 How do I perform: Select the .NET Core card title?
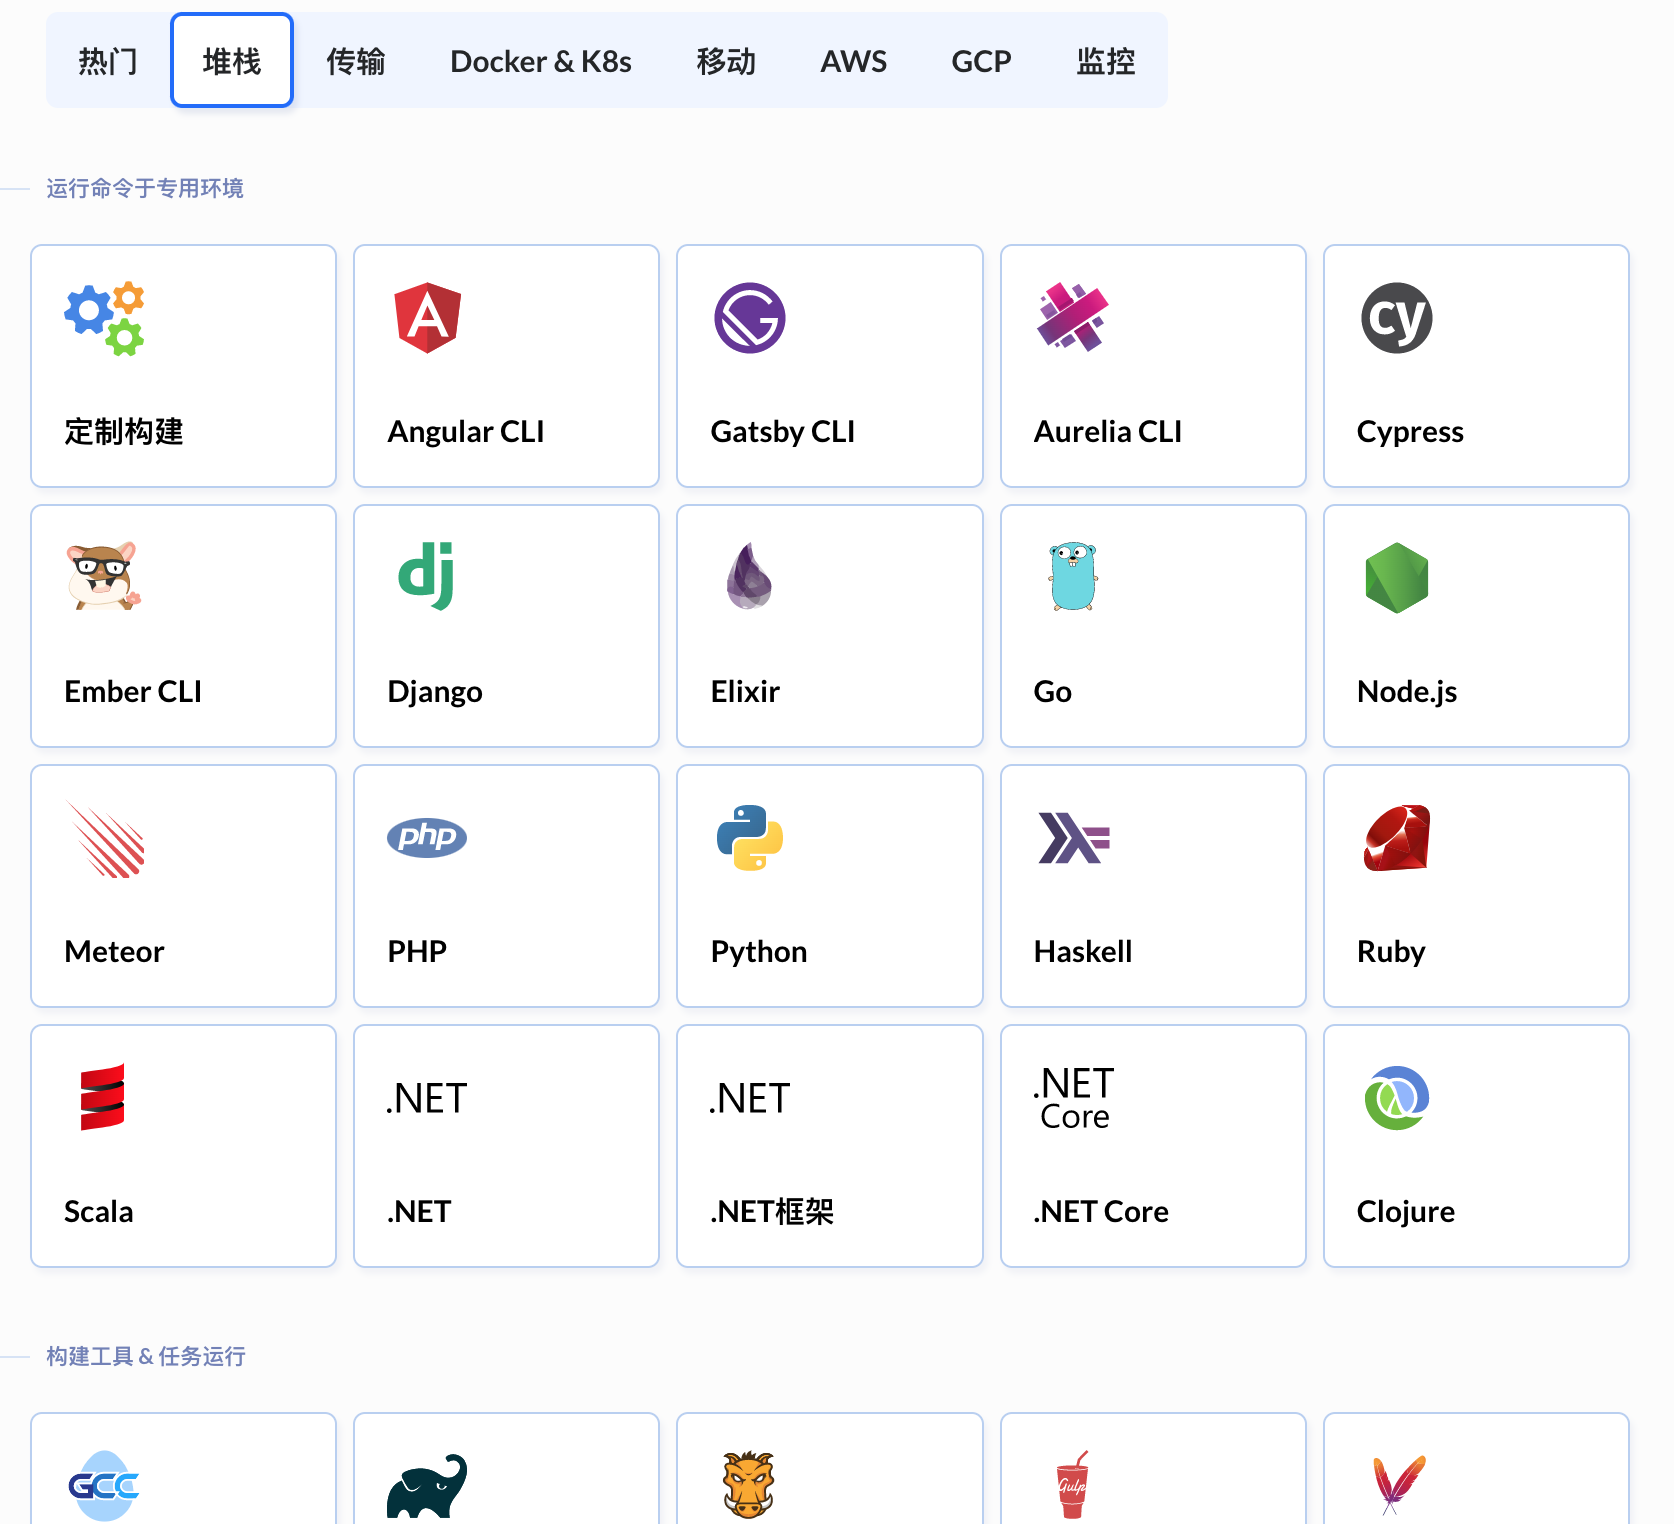1101,1211
